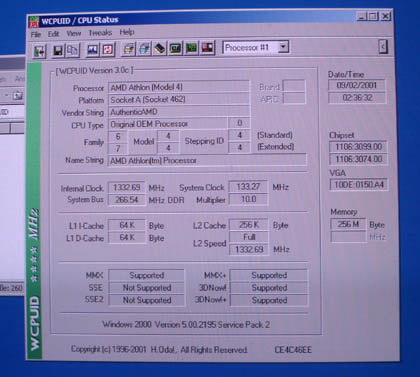
Task: Click the yellow stacked-cards toolbar icon
Action: [x=129, y=49]
